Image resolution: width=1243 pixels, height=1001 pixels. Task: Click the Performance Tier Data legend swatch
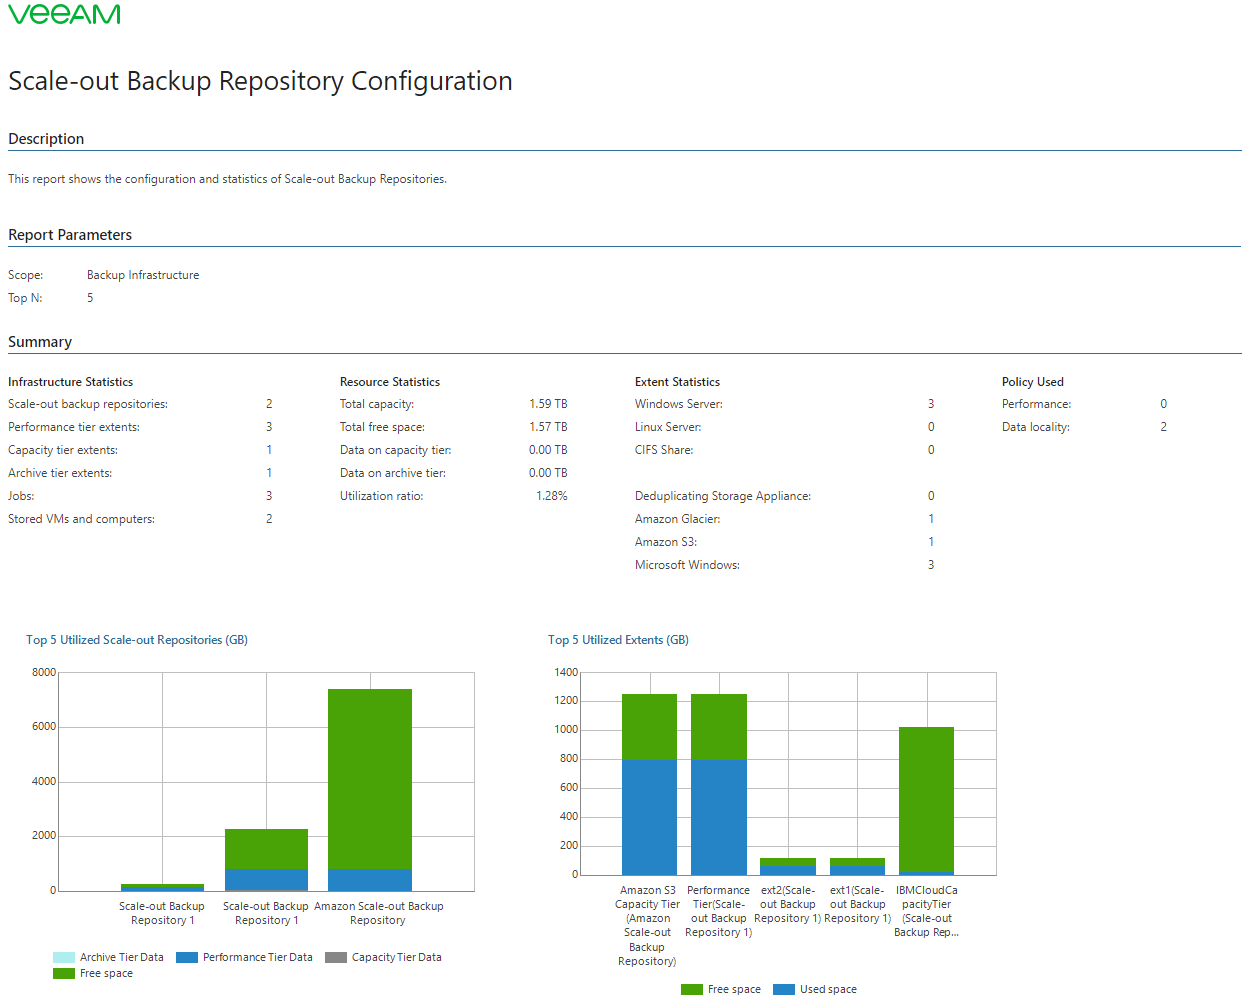coord(187,958)
